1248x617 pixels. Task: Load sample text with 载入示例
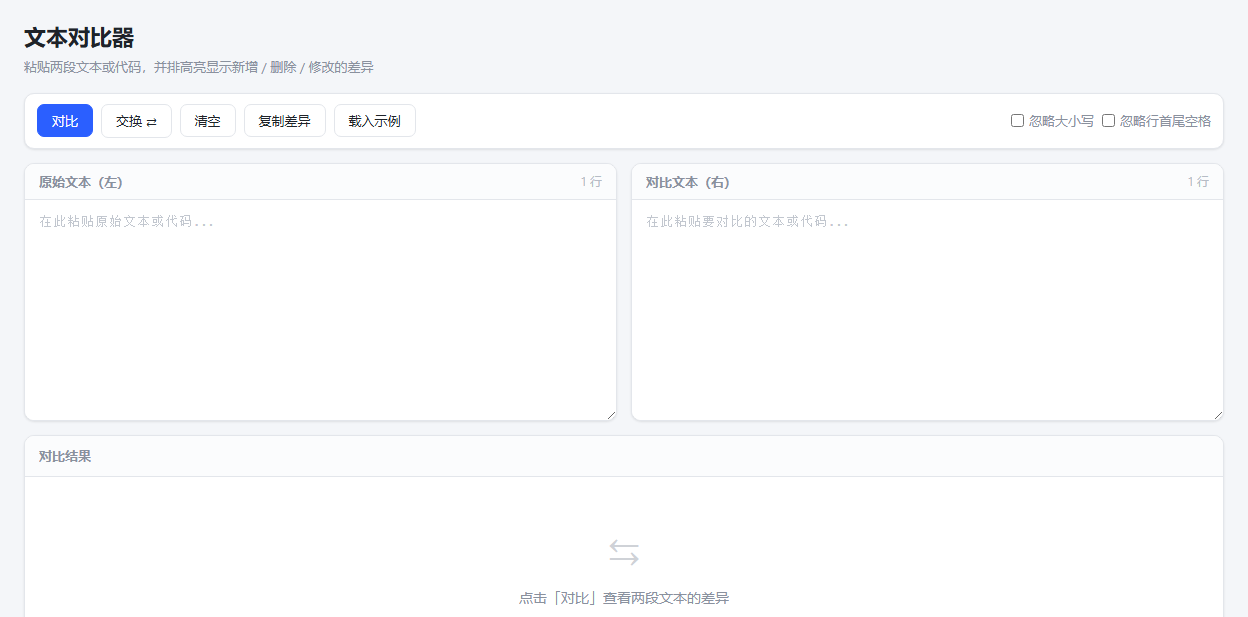(x=375, y=121)
